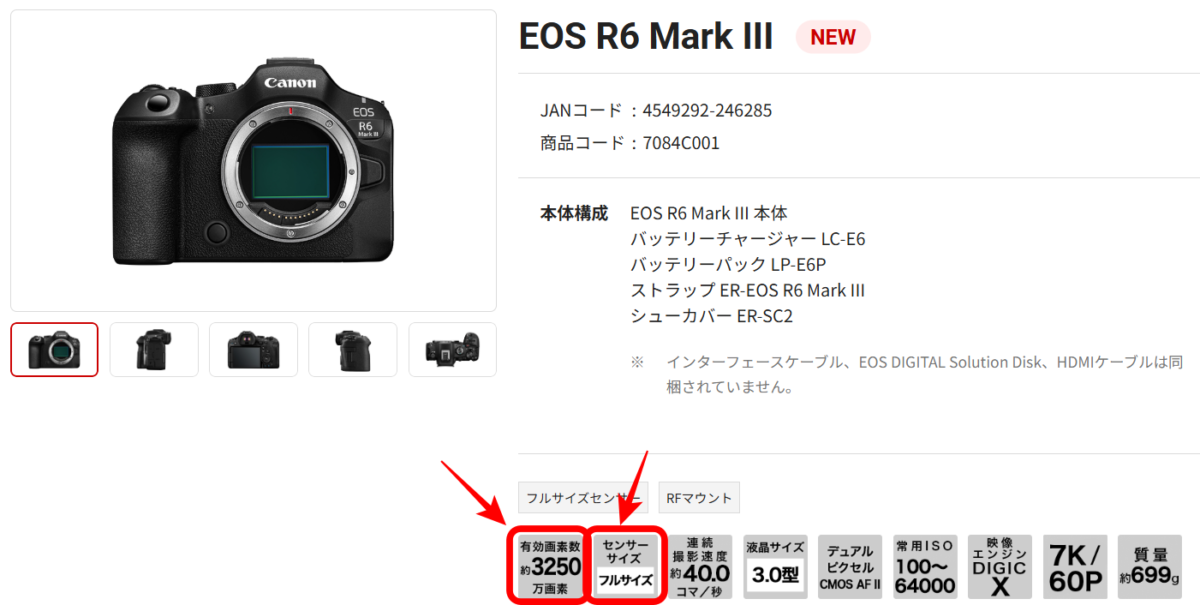
Task: Click the main Canon EOS R6 product image
Action: tap(253, 160)
